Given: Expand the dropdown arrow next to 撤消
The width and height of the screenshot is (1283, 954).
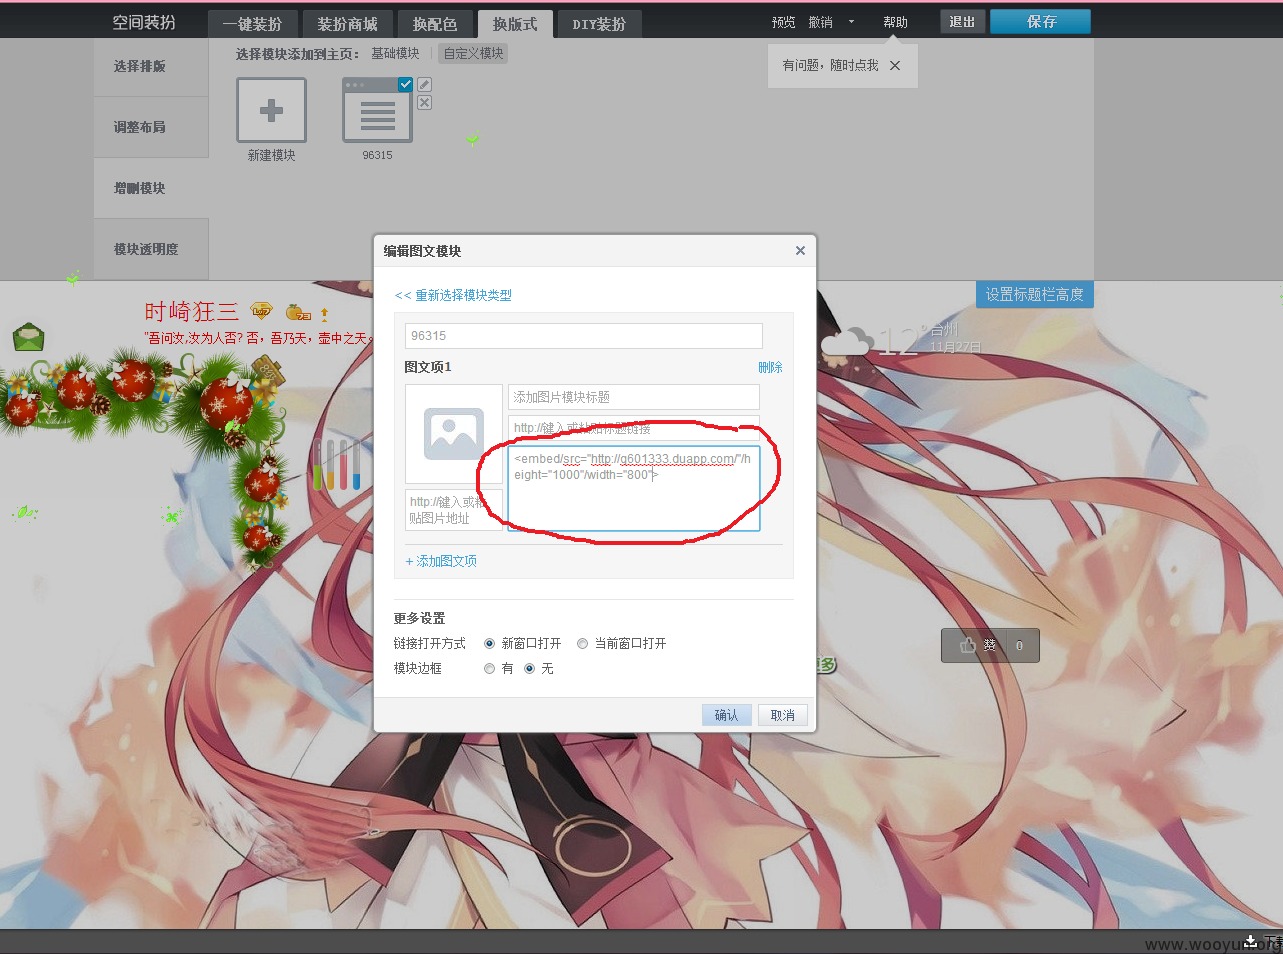Looking at the screenshot, I should [851, 22].
